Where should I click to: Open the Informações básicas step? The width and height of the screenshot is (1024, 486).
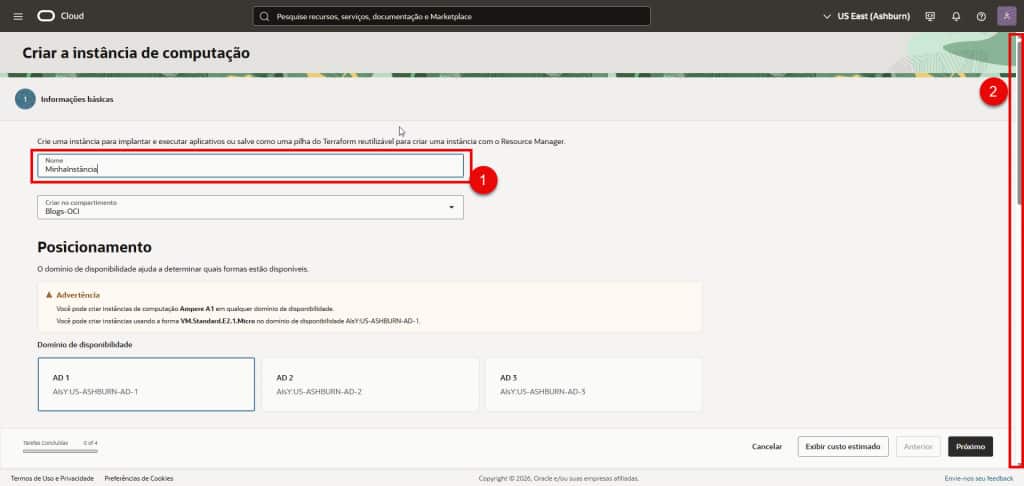77,100
